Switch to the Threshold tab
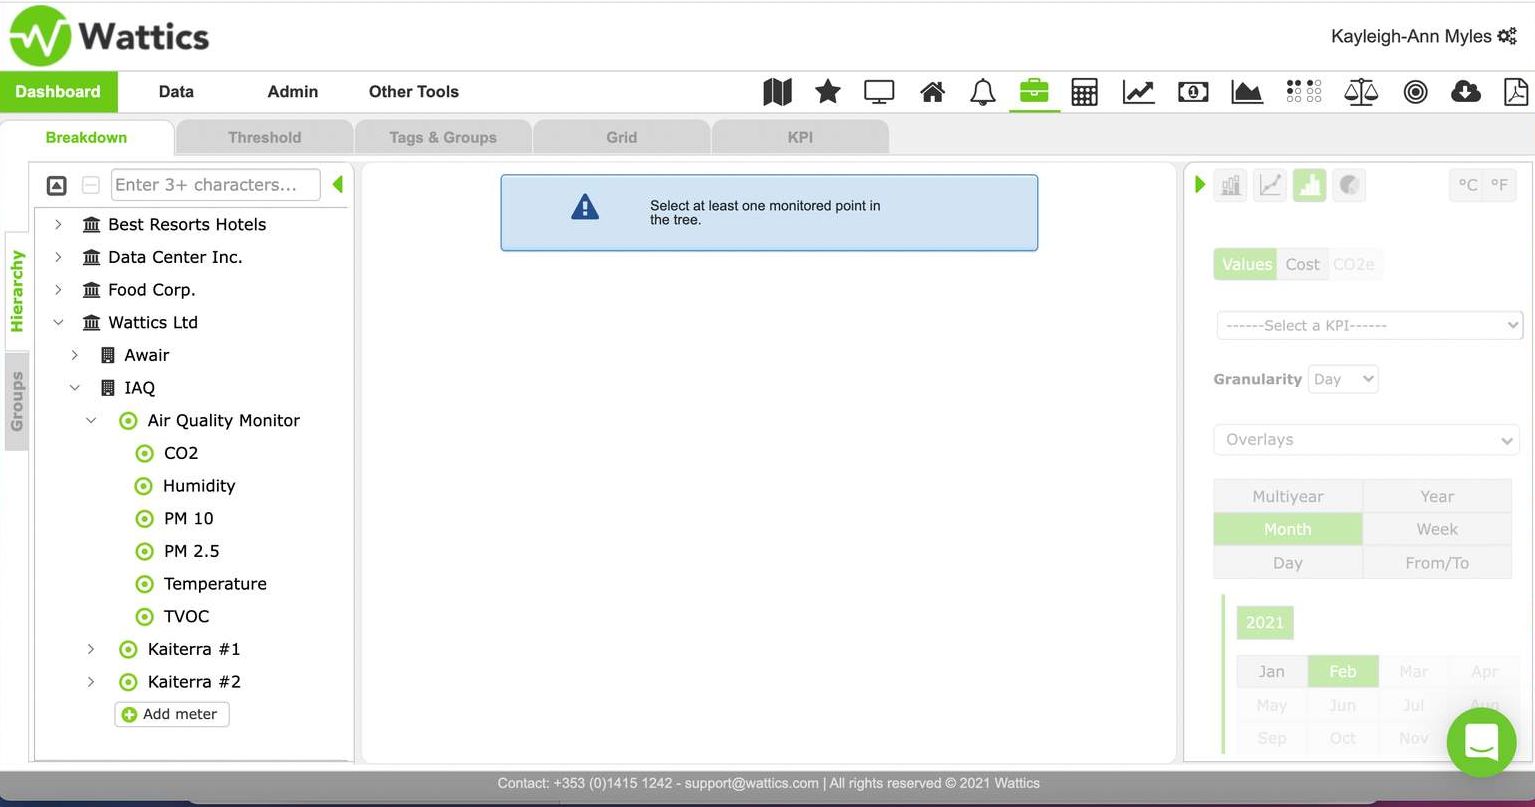The height and width of the screenshot is (807, 1535). pyautogui.click(x=264, y=137)
